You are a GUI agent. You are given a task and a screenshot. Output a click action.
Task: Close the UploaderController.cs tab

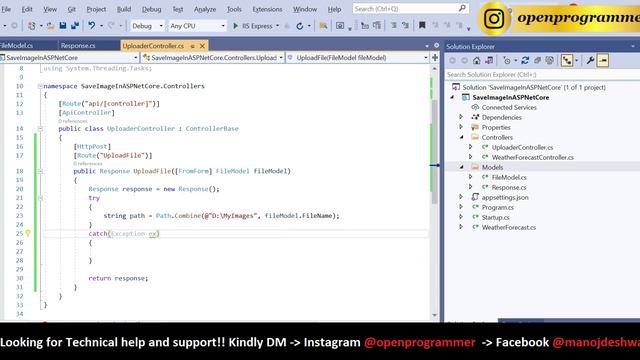[202, 46]
